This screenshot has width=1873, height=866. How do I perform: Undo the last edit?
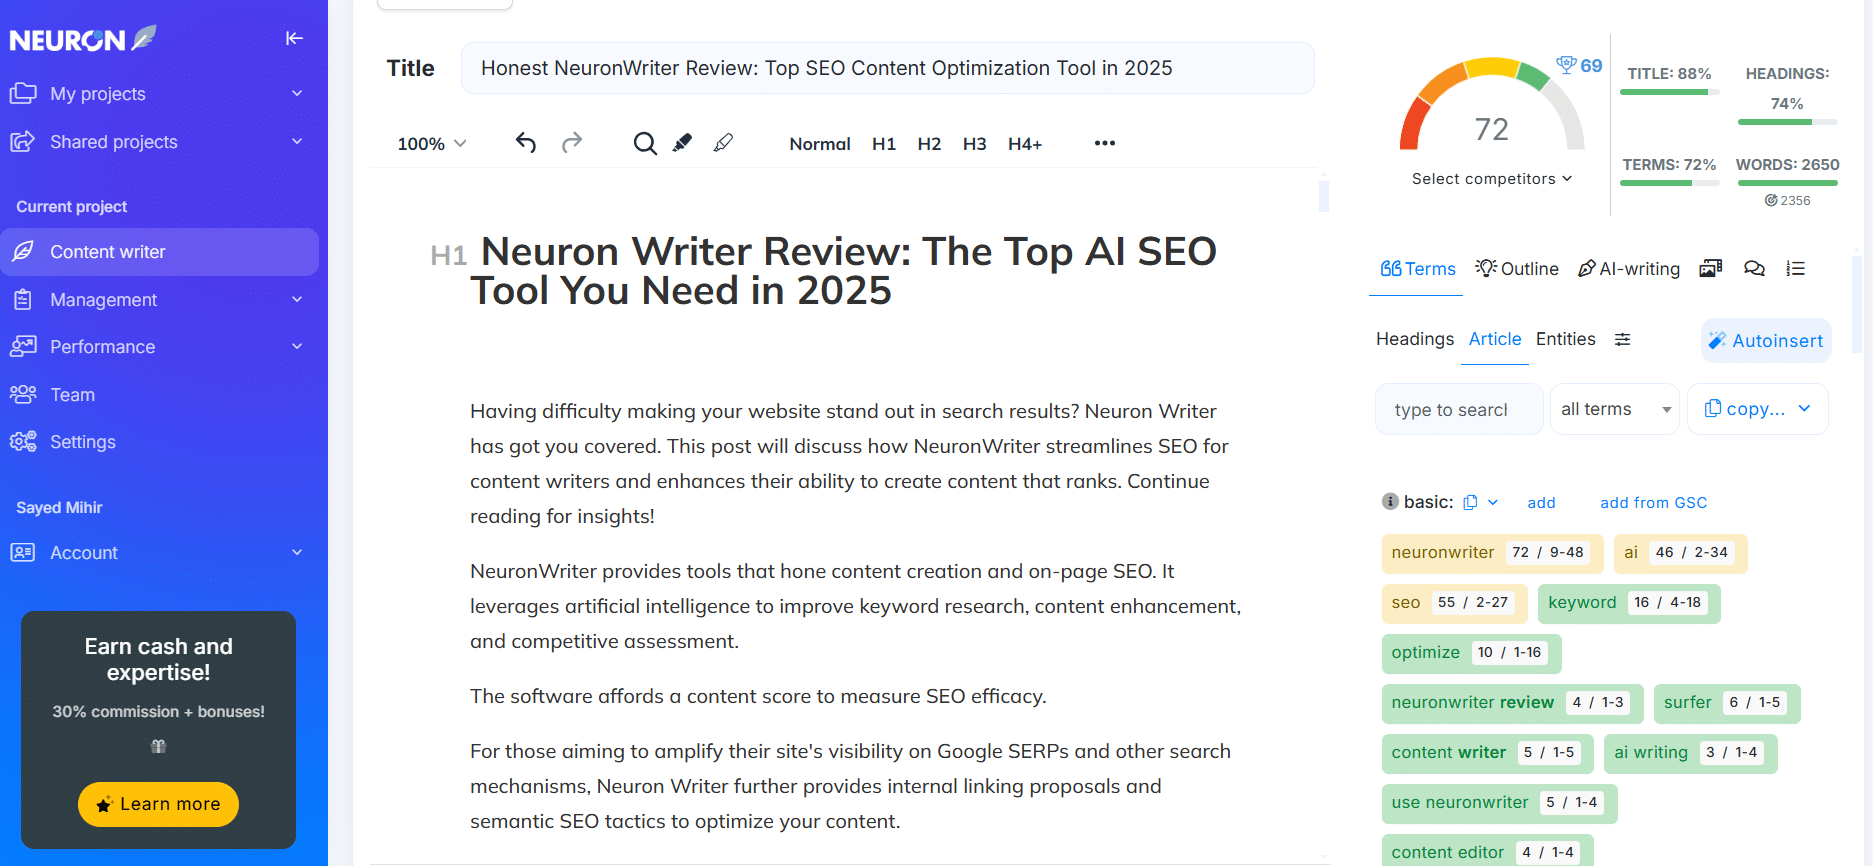click(526, 143)
